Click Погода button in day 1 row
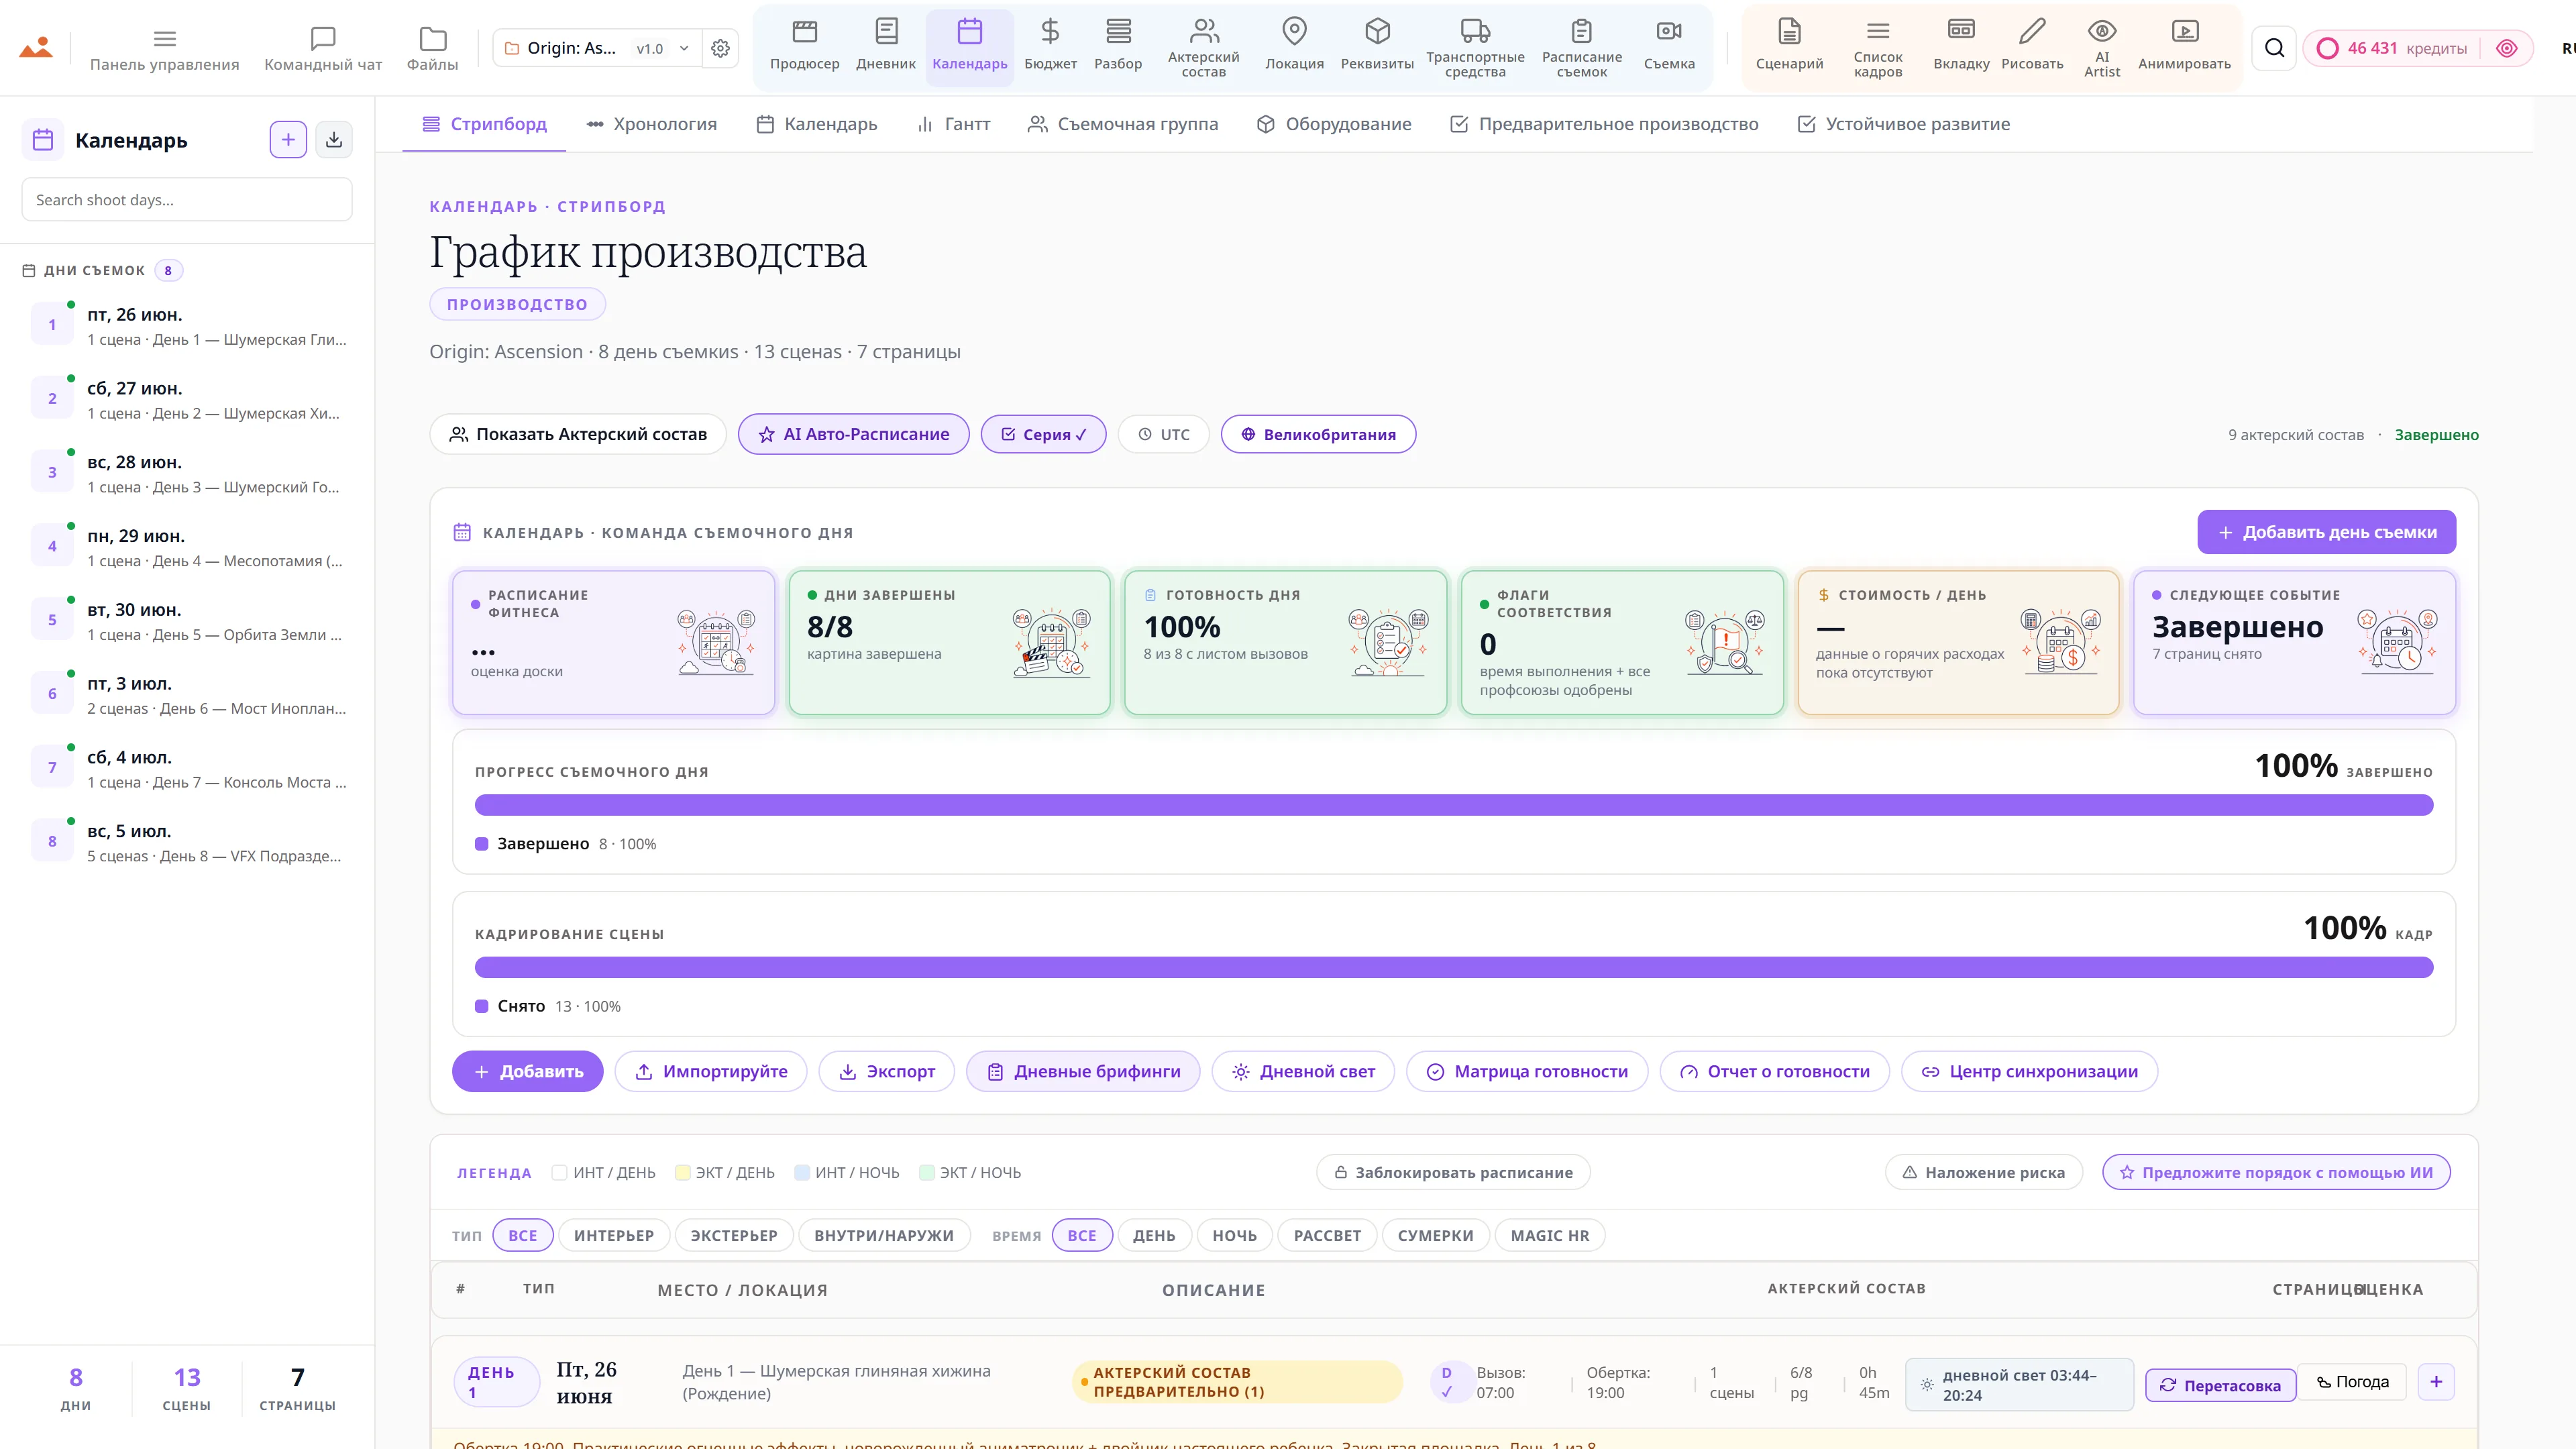 click(2352, 1382)
